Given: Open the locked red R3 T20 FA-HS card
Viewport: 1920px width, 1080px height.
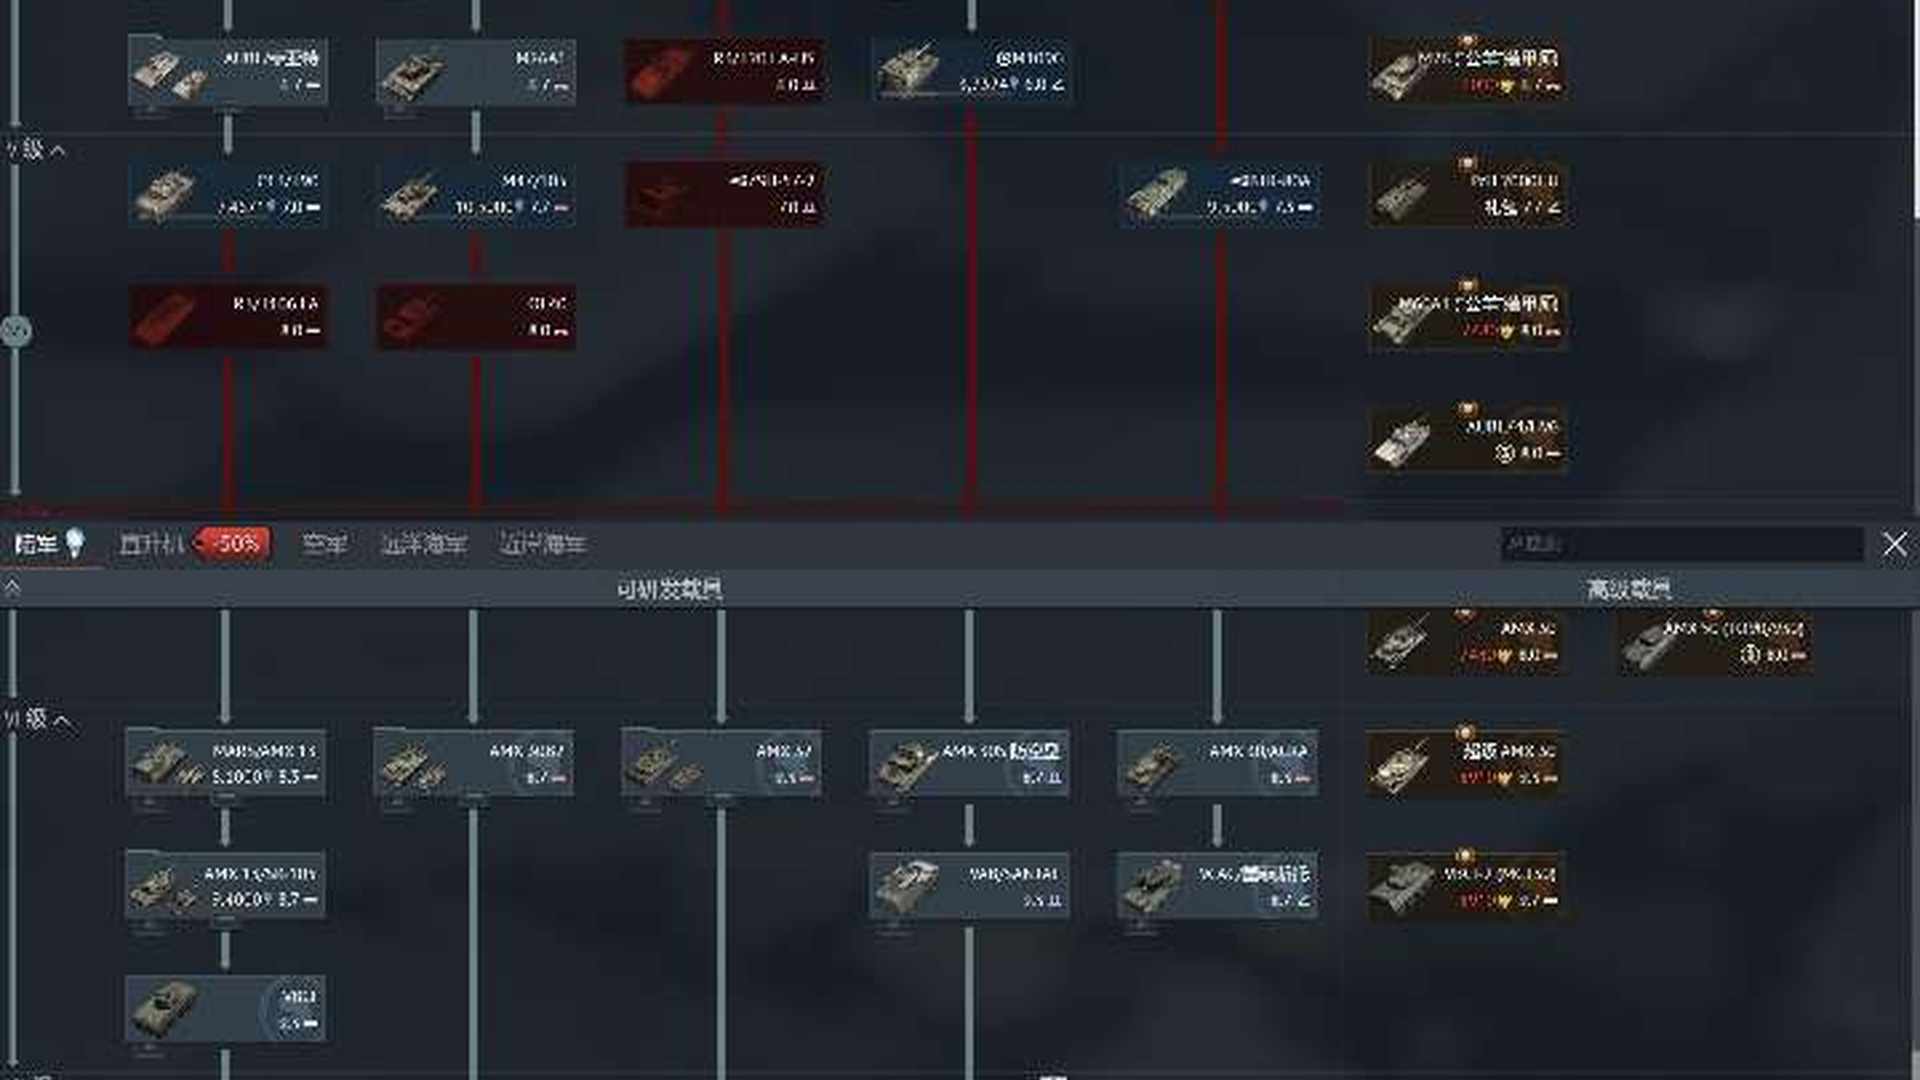Looking at the screenshot, I should (724, 71).
